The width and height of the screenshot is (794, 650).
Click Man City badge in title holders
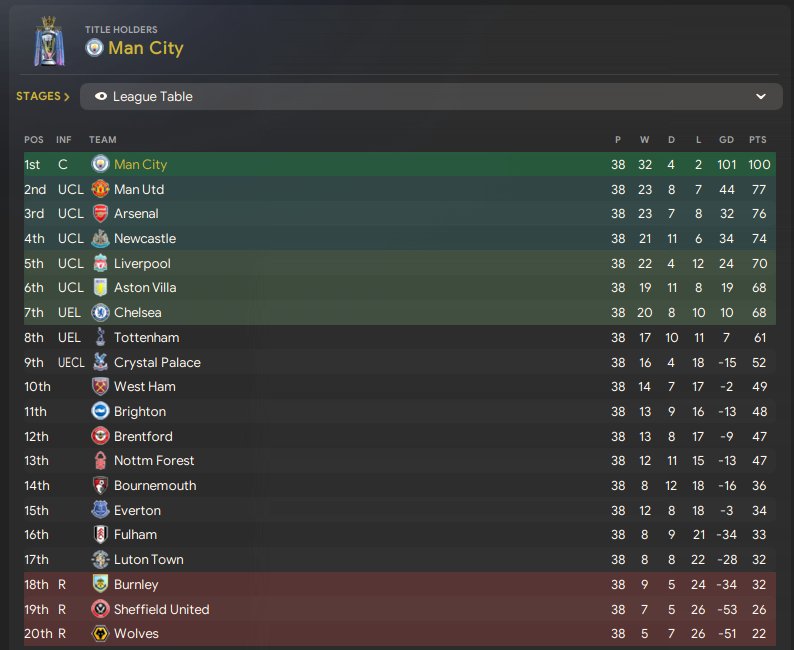[94, 48]
